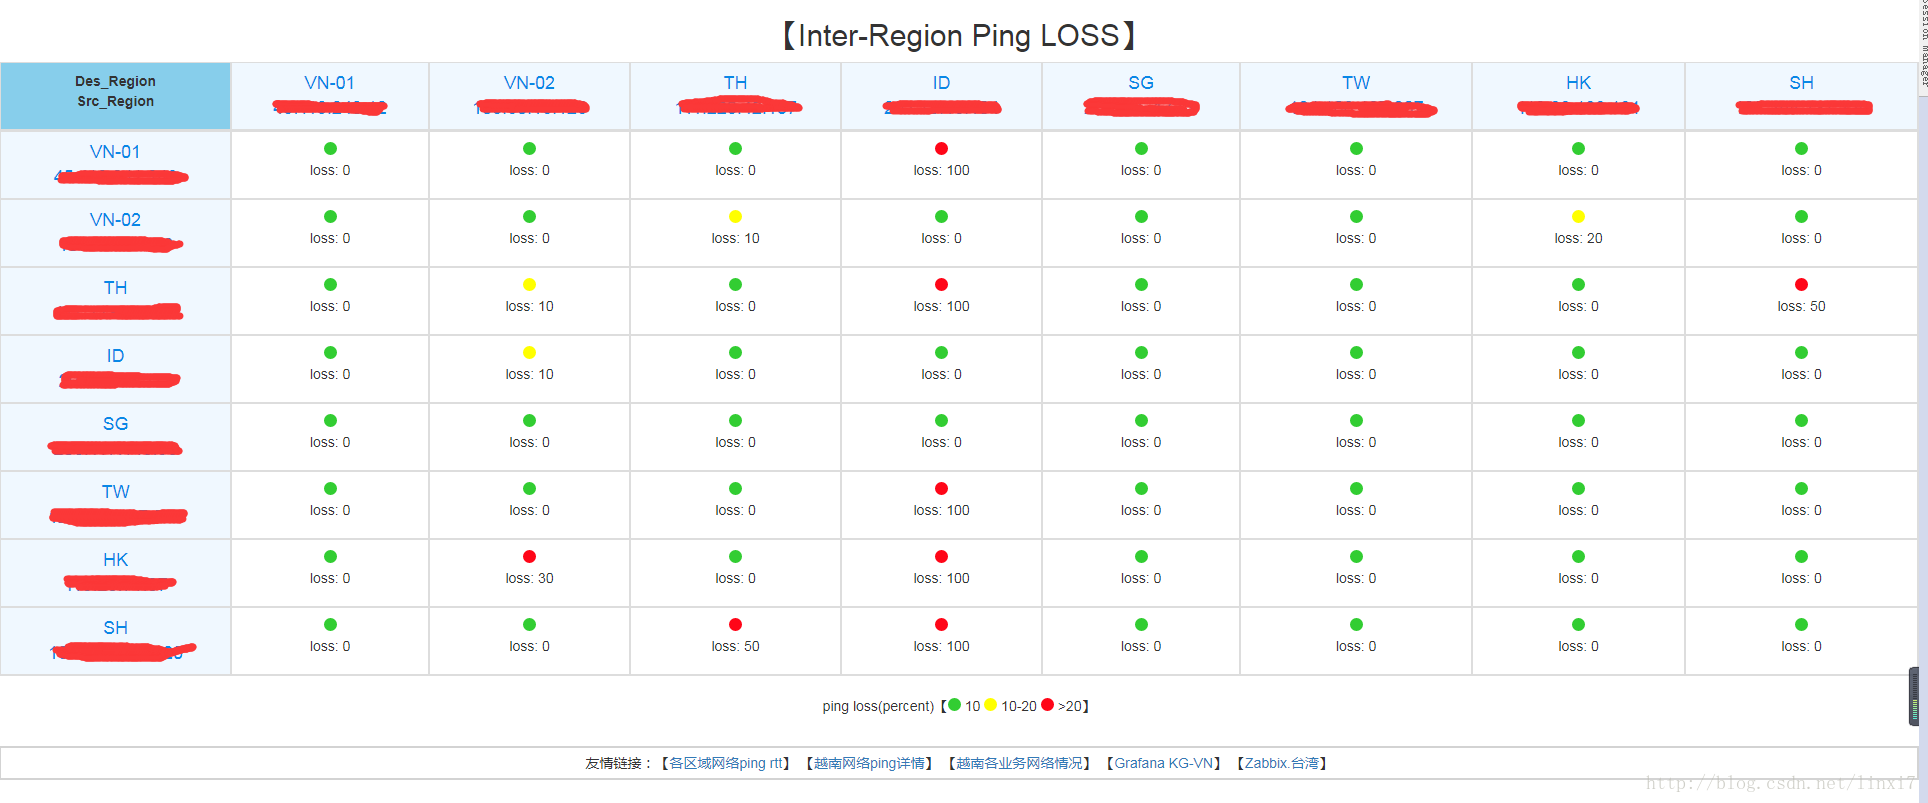Click the yellow 10-20 legend swatch
The width and height of the screenshot is (1928, 803).
point(990,705)
